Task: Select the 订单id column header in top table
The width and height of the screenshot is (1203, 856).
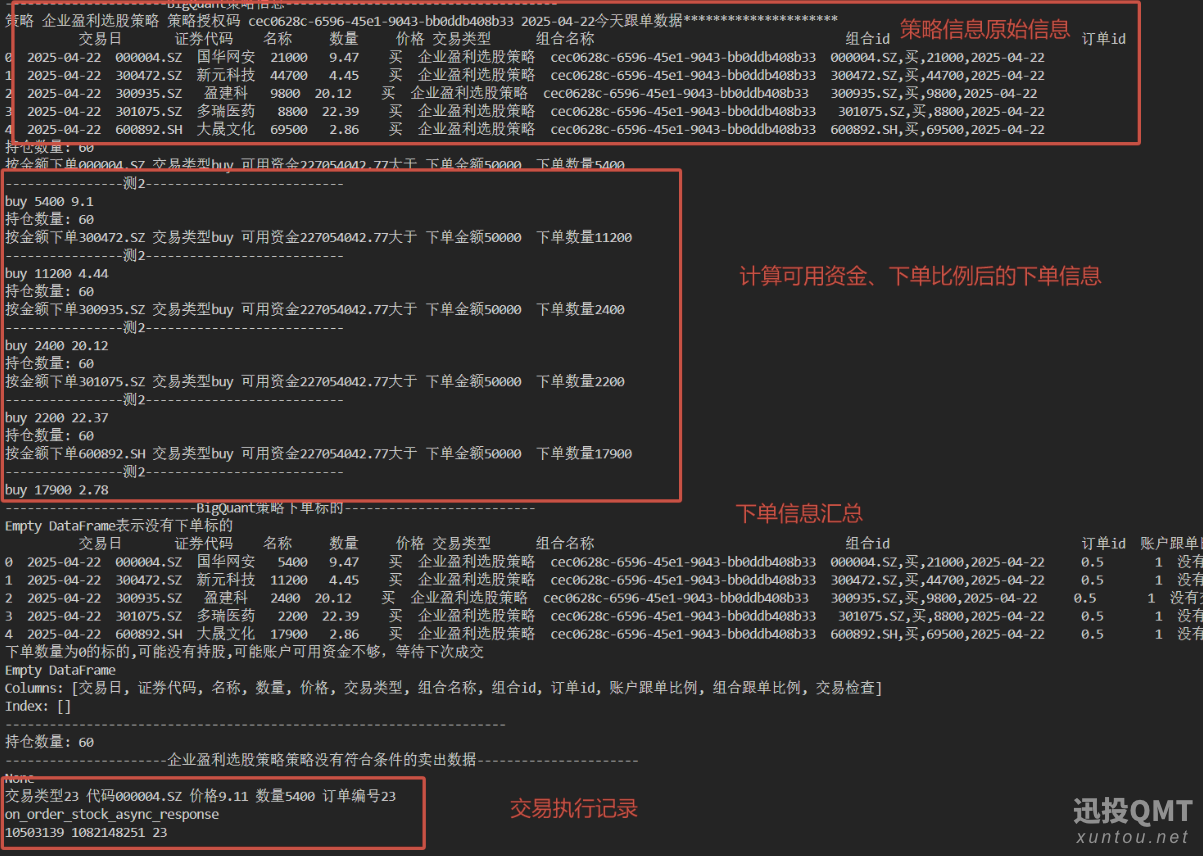Action: coord(1104,39)
